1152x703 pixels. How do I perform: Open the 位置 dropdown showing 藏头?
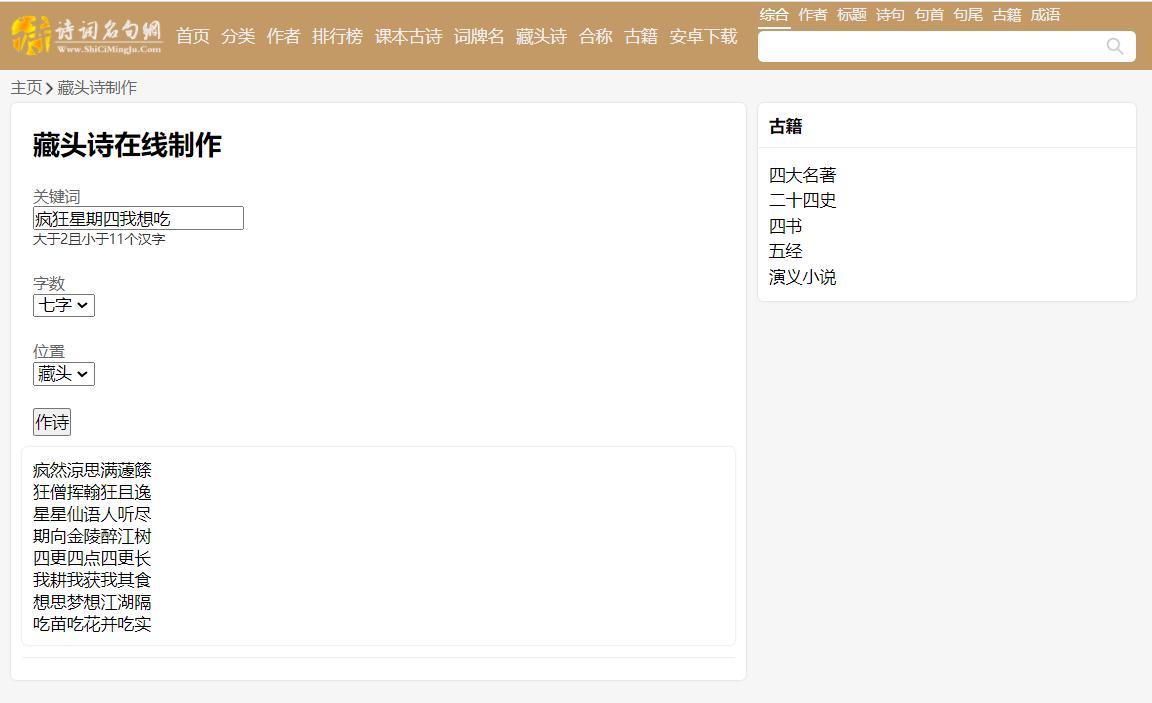[63, 373]
